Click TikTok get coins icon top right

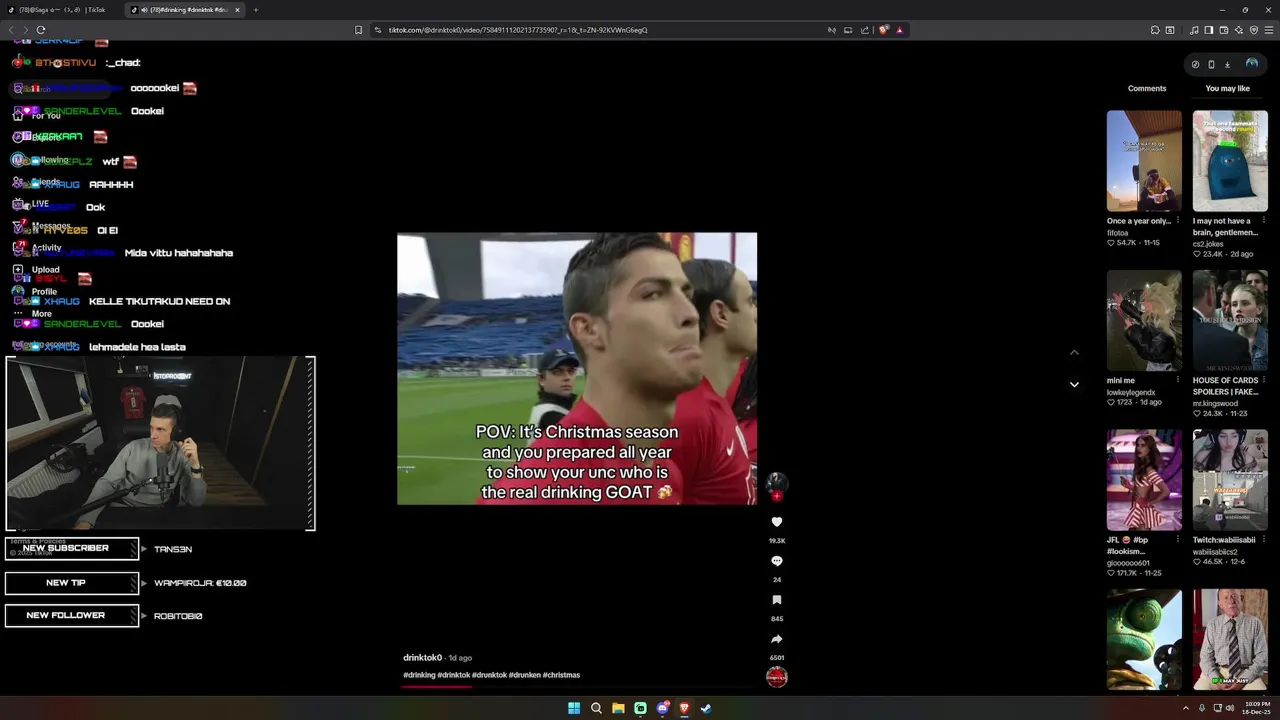tap(1195, 64)
